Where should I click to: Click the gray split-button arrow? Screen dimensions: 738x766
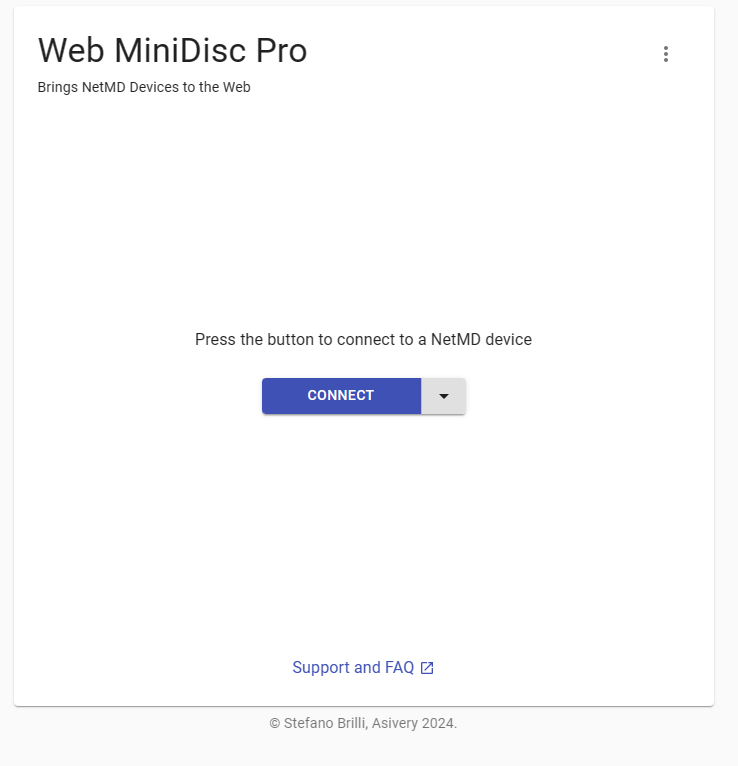443,396
